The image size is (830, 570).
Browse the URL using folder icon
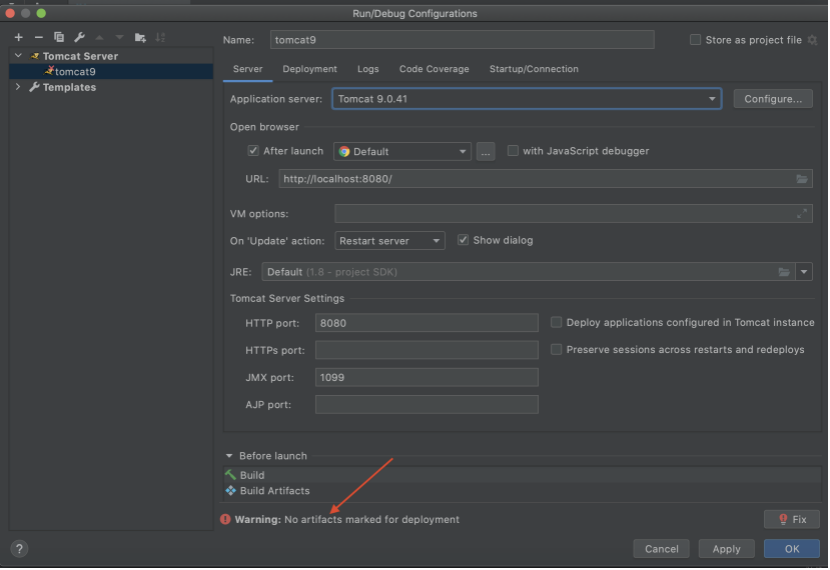pyautogui.click(x=802, y=179)
